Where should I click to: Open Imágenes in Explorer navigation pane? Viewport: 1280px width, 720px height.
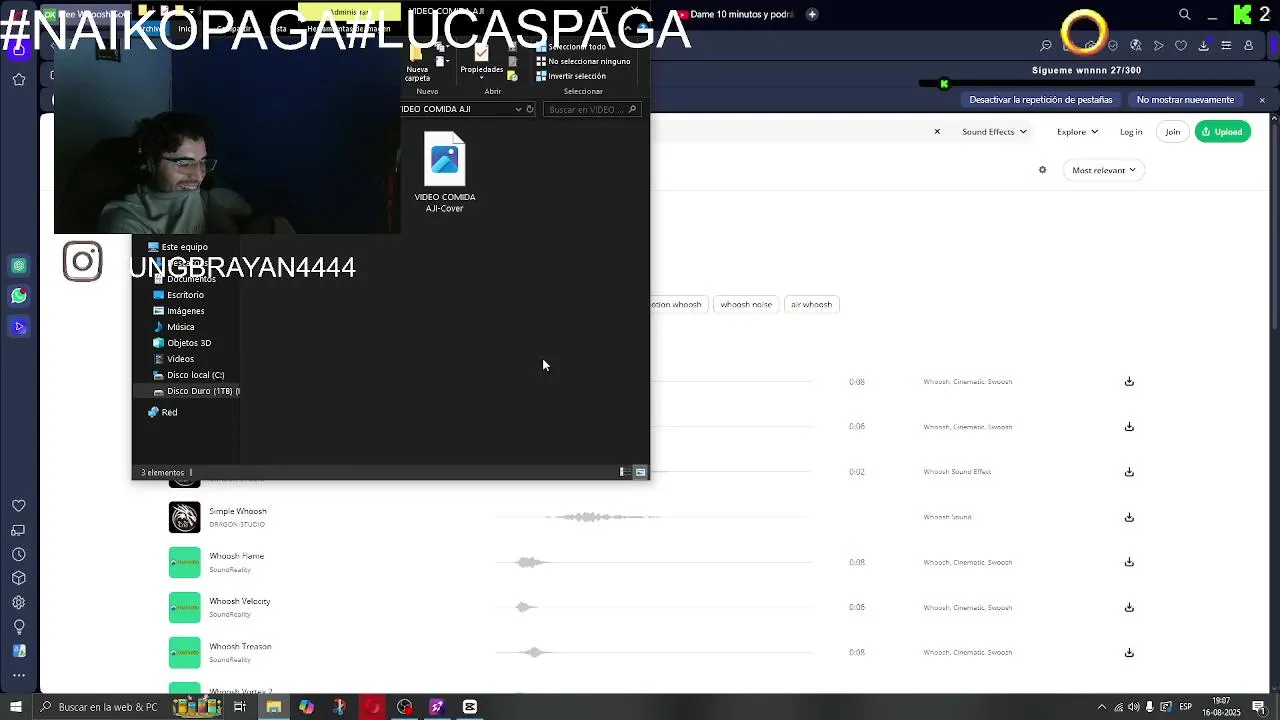tap(178, 311)
